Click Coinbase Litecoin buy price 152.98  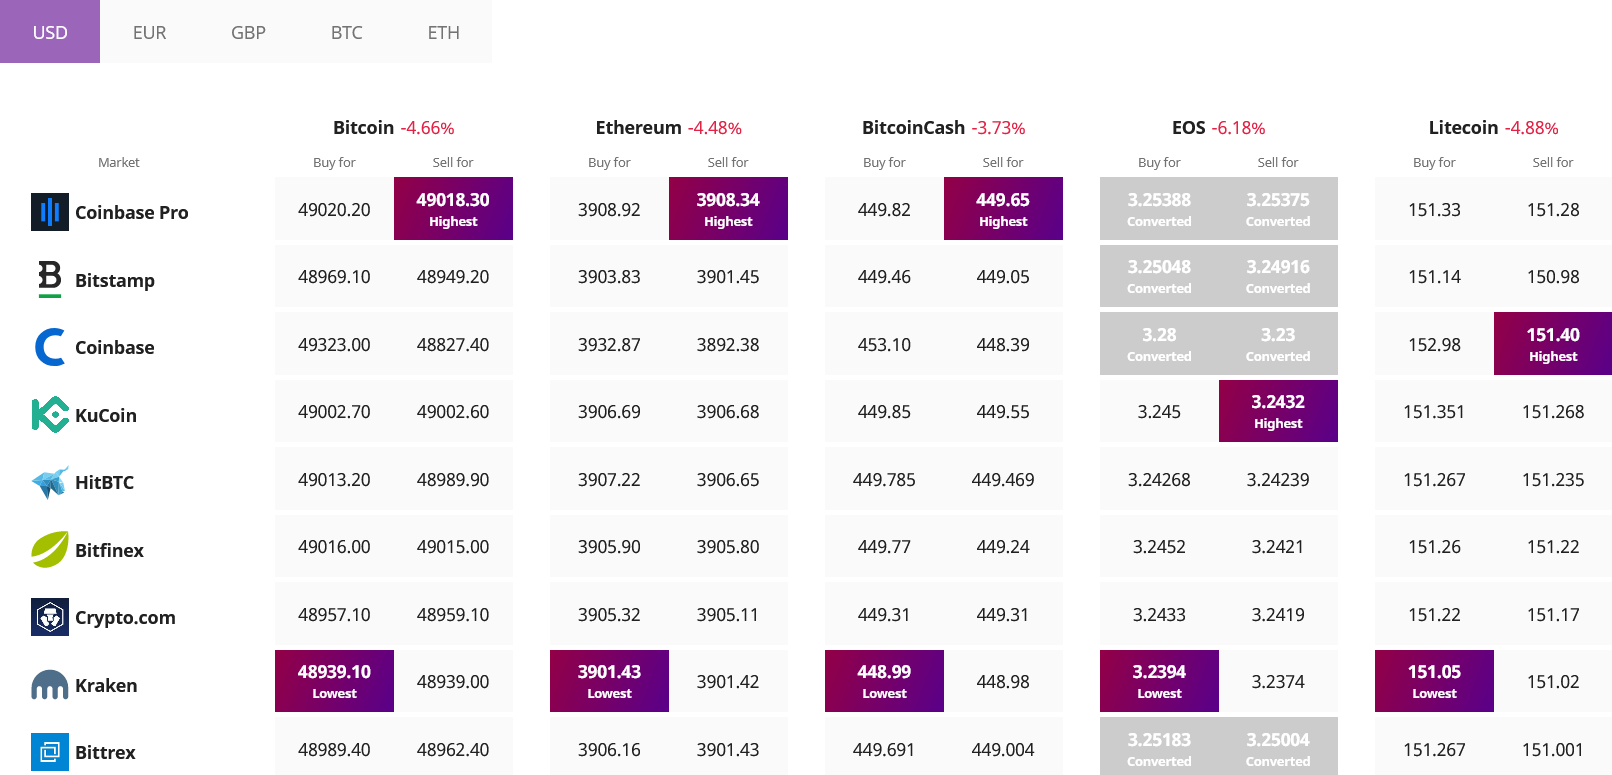coord(1434,344)
